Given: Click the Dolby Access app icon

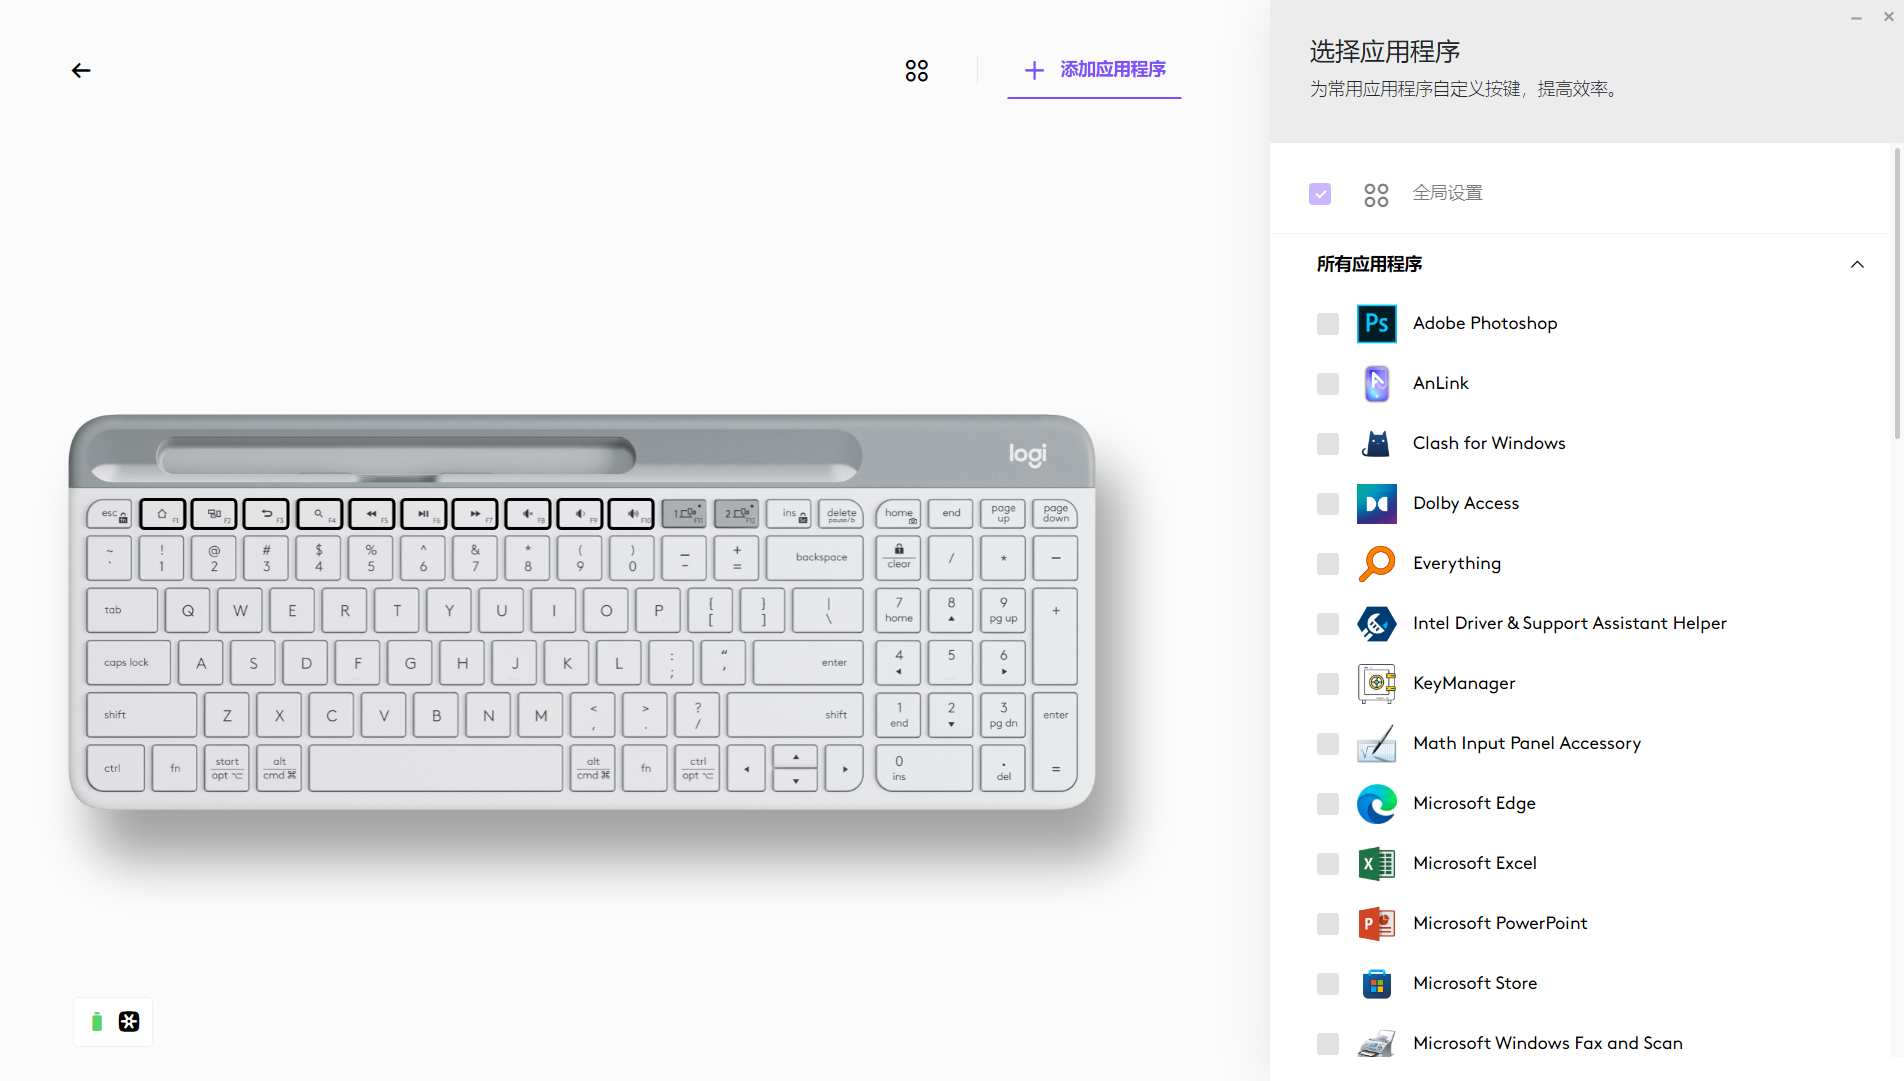Looking at the screenshot, I should 1377,503.
